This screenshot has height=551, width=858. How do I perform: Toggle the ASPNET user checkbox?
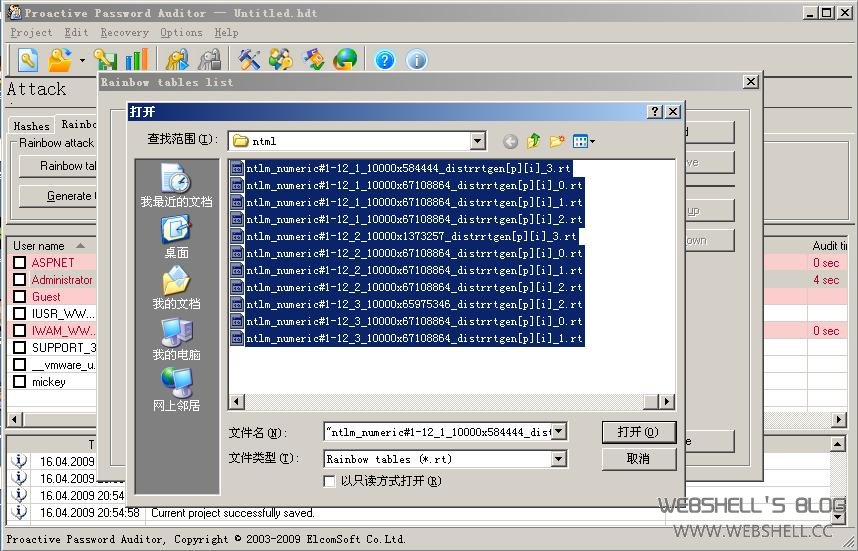coord(19,263)
